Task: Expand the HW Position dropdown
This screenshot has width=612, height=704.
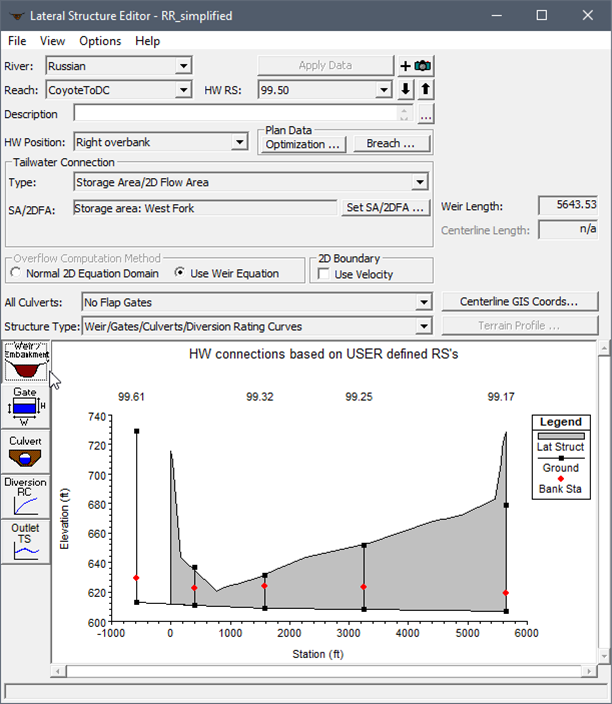Action: (x=240, y=142)
